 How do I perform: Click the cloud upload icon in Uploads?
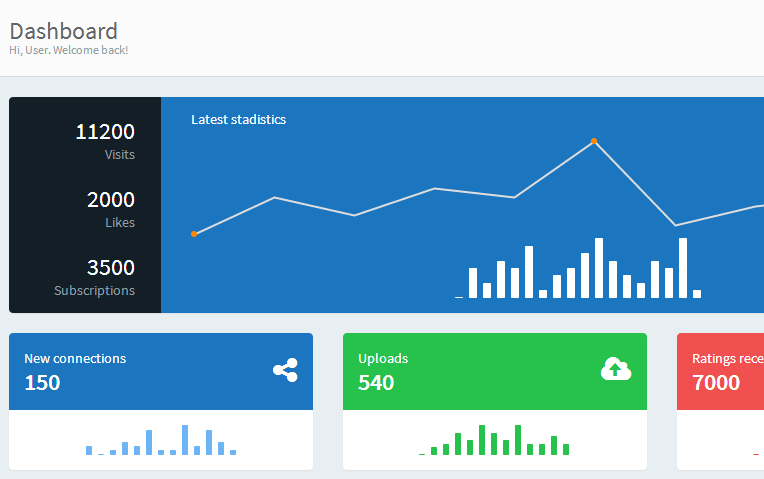point(616,369)
